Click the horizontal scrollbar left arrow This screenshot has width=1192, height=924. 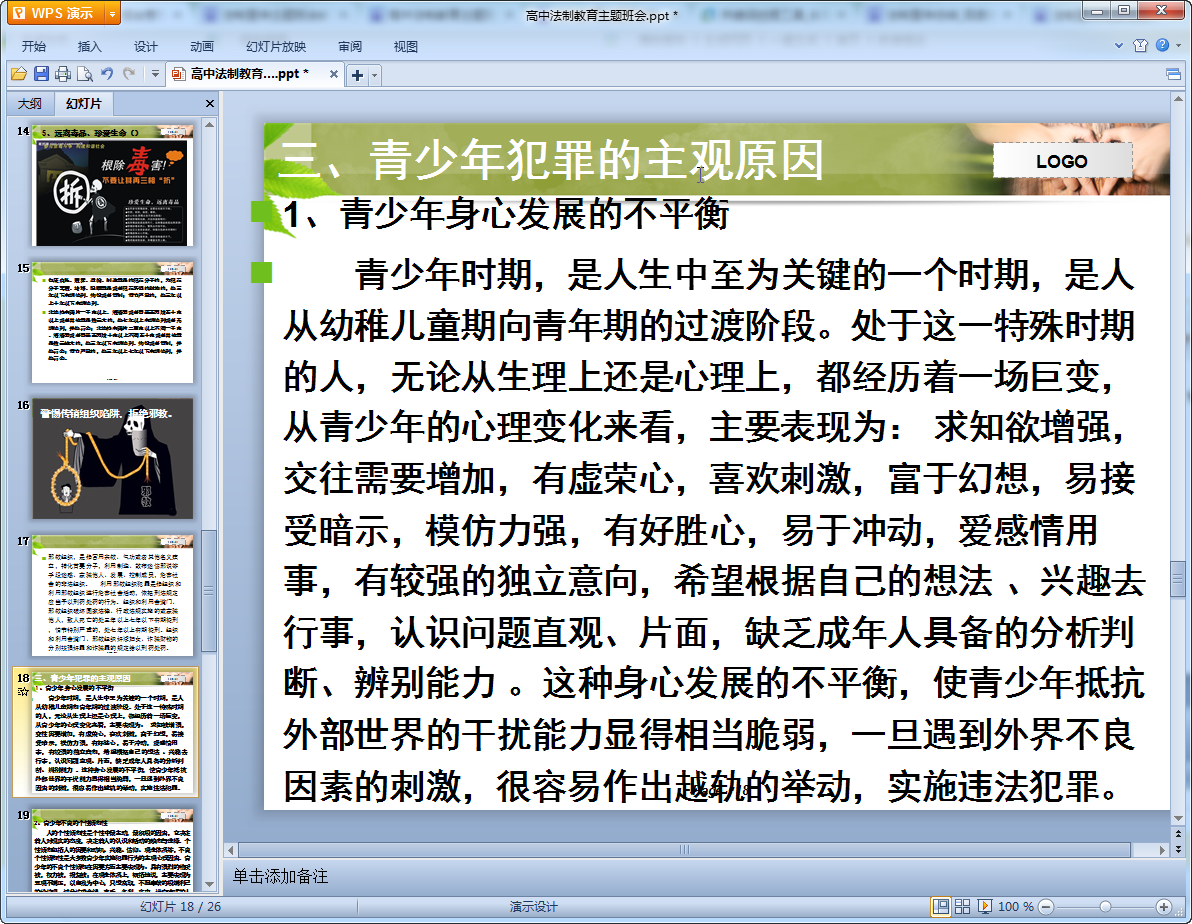[230, 849]
